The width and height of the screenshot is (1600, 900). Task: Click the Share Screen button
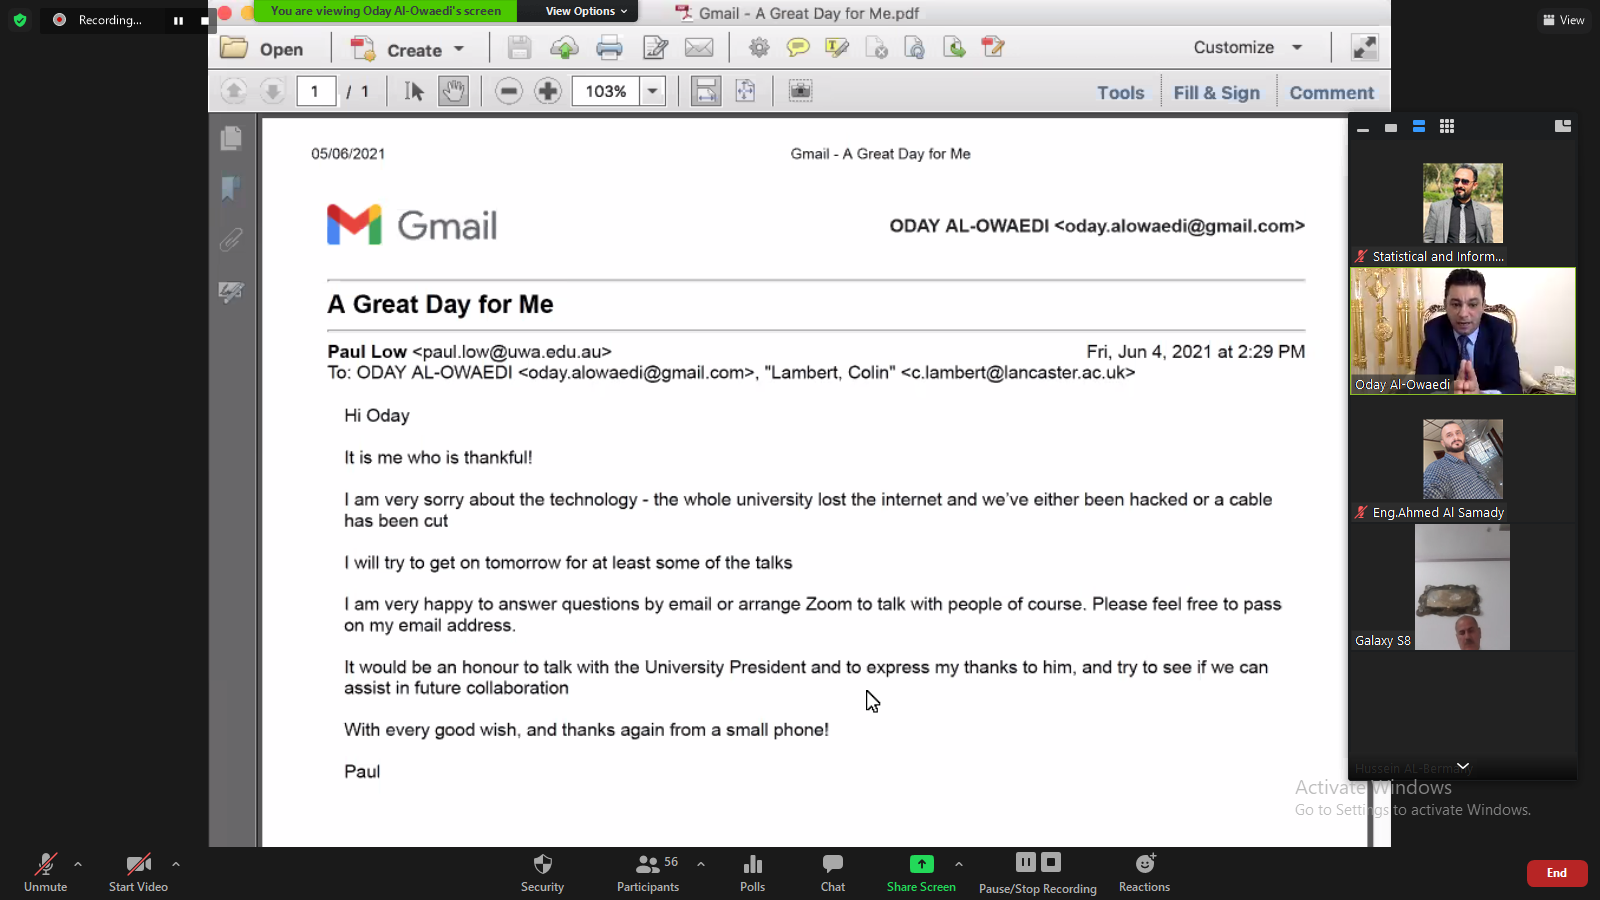tap(921, 871)
